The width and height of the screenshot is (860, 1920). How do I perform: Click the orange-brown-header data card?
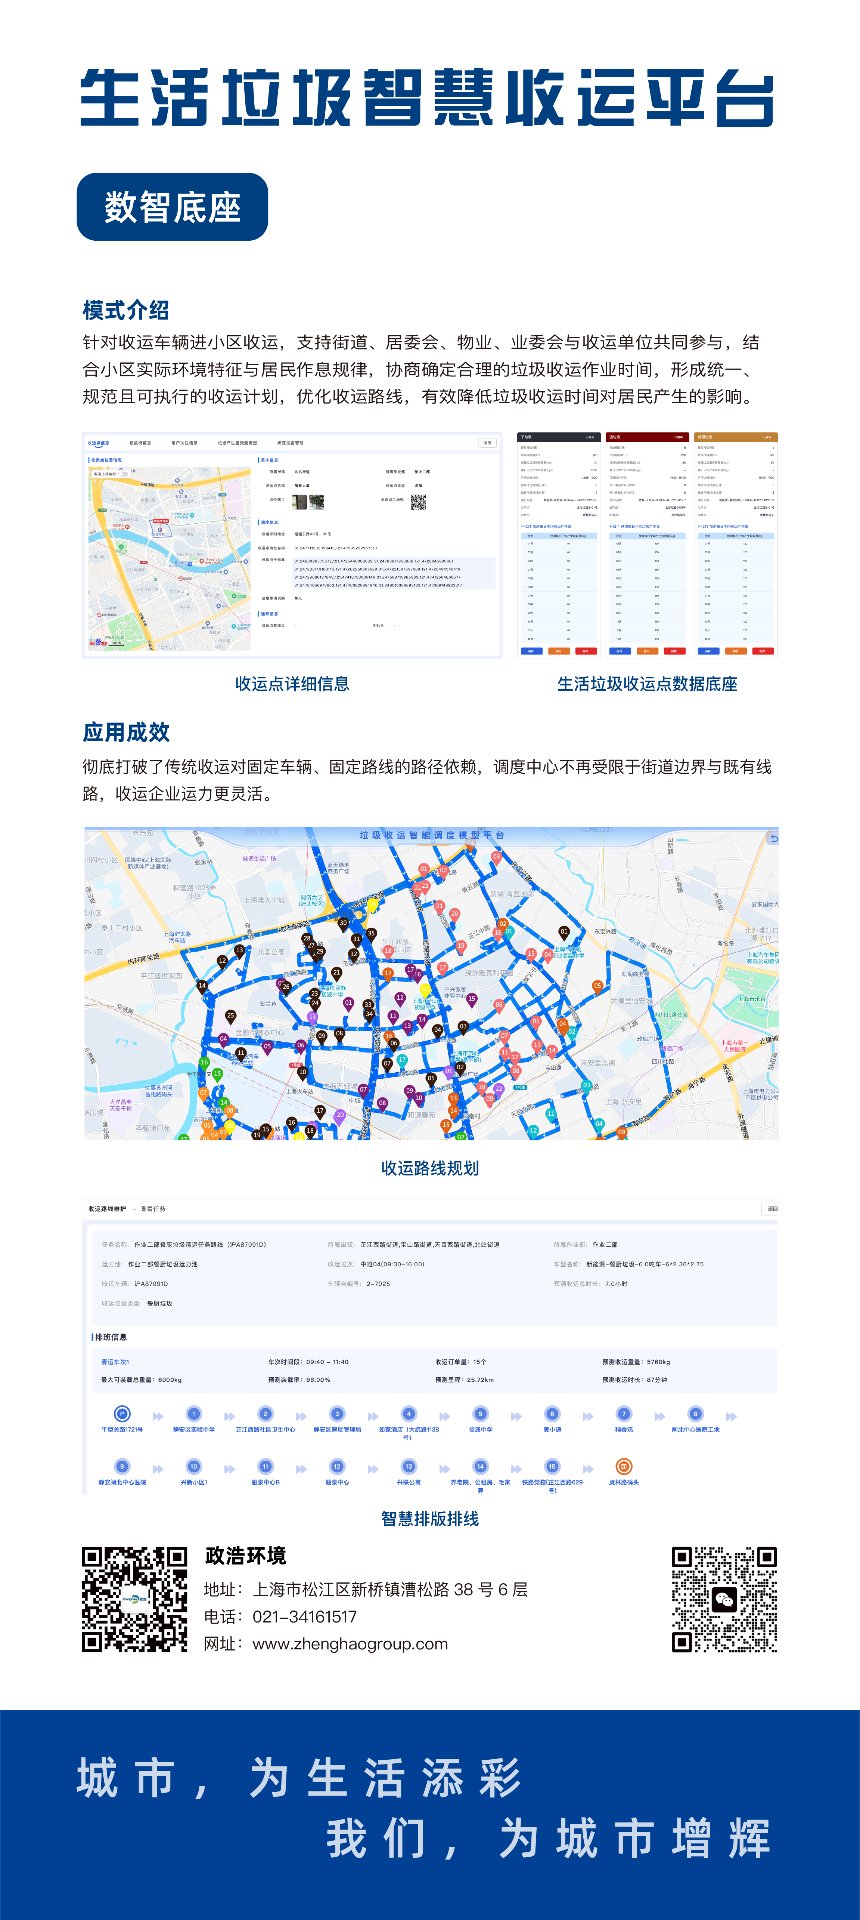[736, 545]
